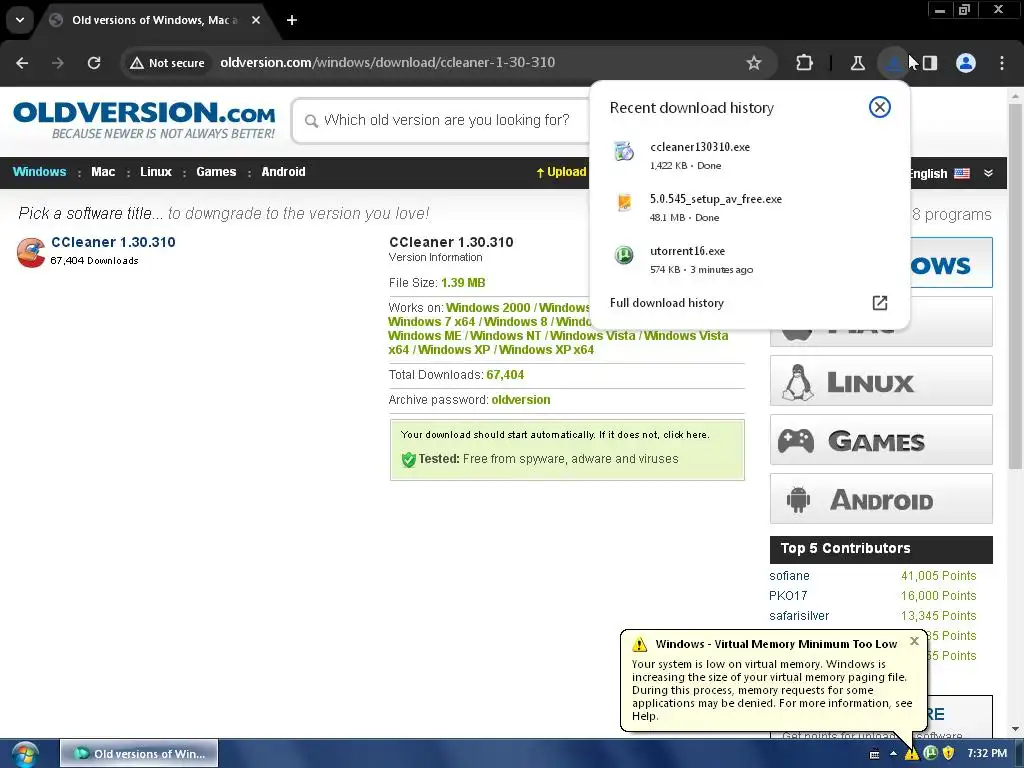The height and width of the screenshot is (768, 1024).
Task: Open the browser side panel
Action: 929,63
